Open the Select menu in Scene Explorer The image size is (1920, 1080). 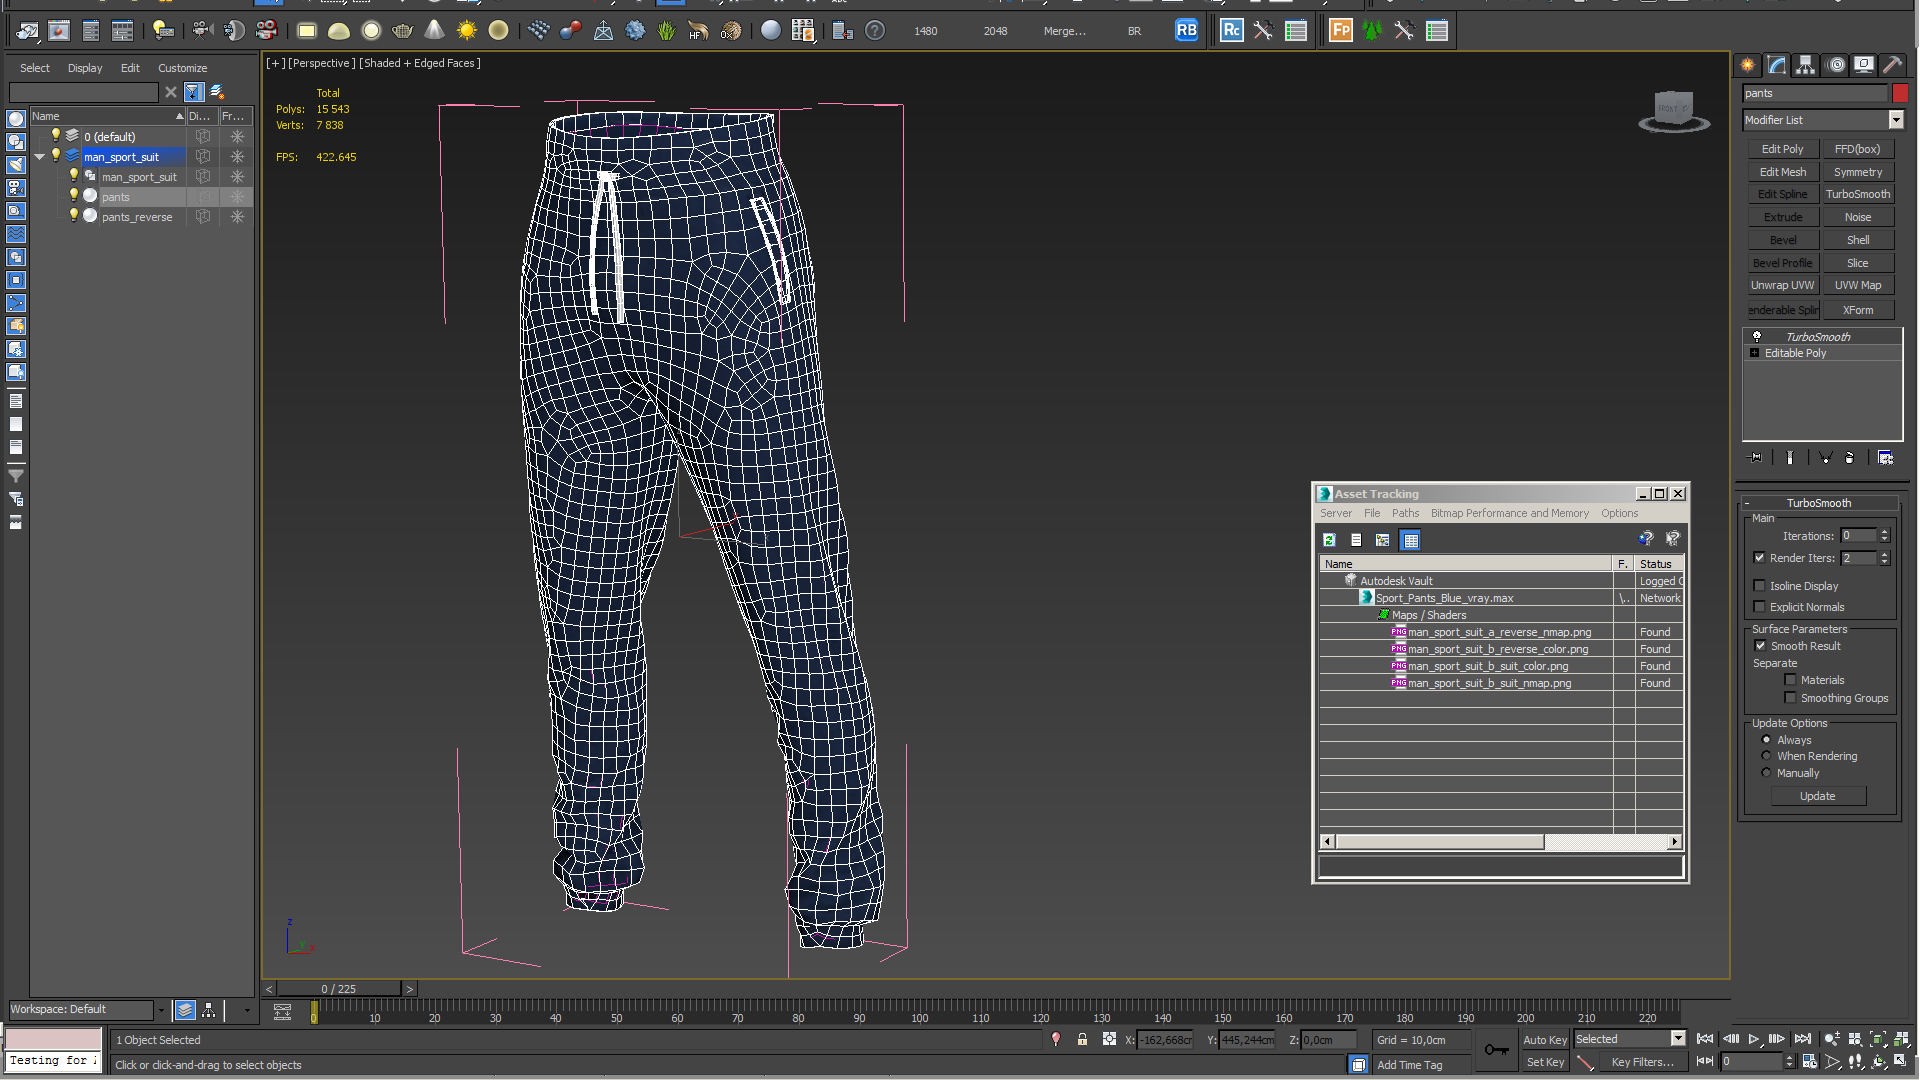pos(35,68)
